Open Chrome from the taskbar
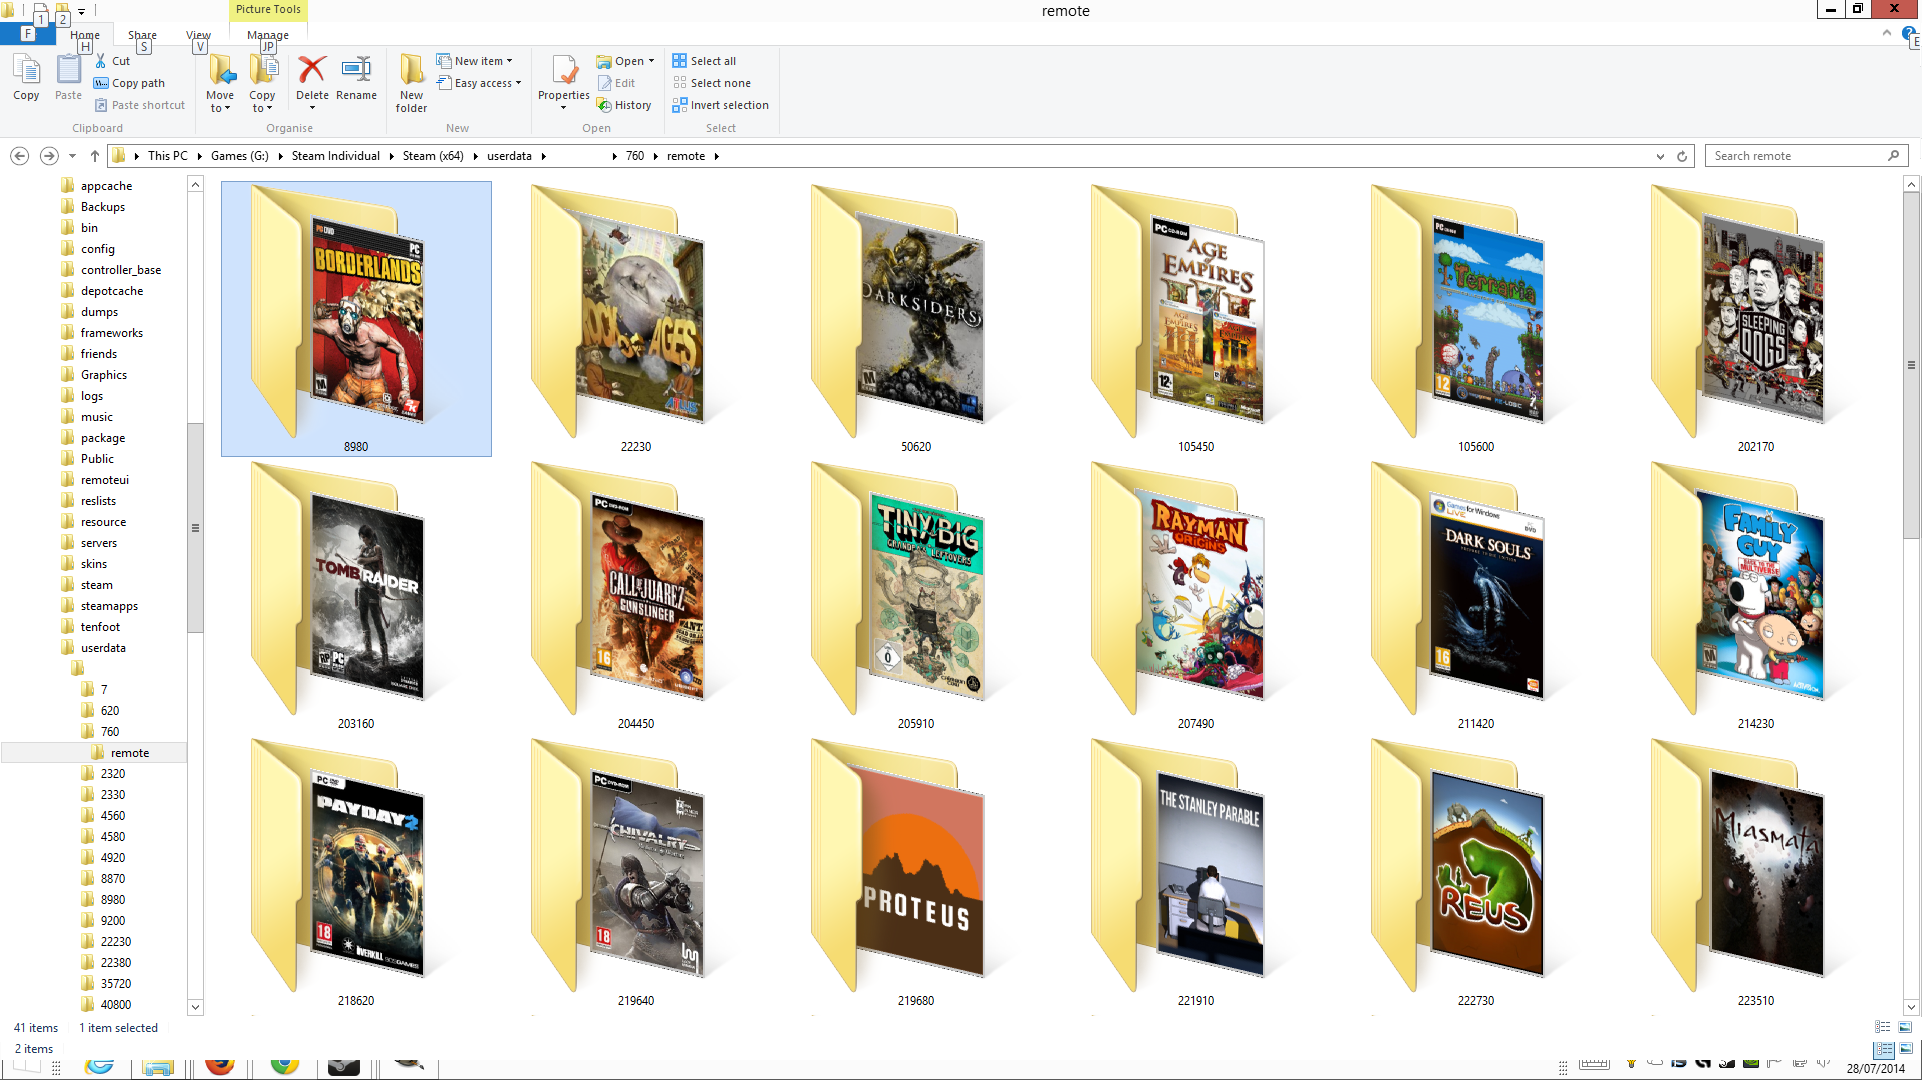Image resolution: width=1922 pixels, height=1080 pixels. click(x=285, y=1066)
